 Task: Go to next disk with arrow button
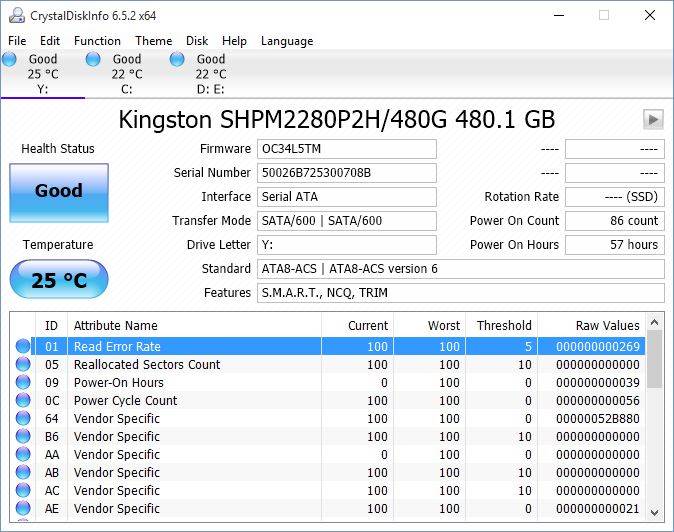click(x=653, y=119)
